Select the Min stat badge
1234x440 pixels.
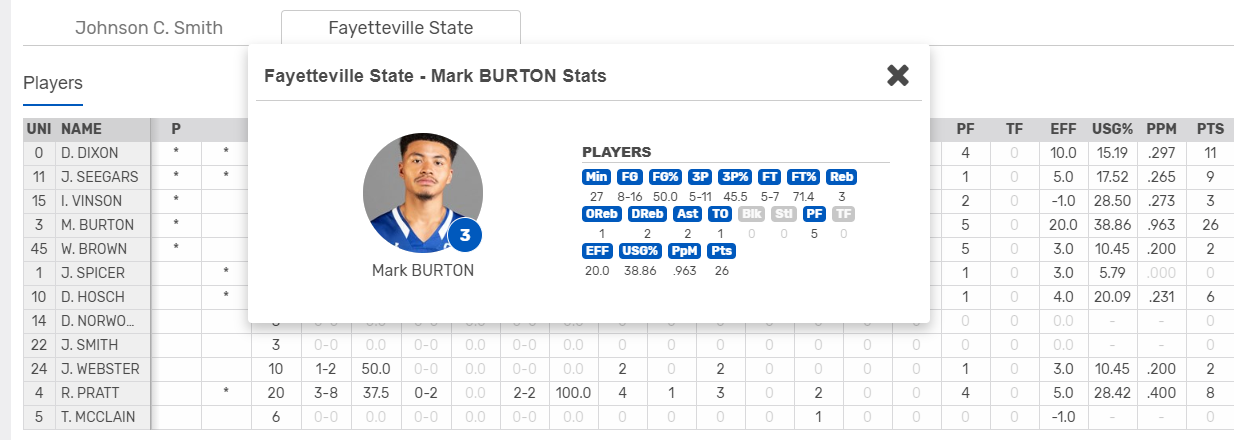(595, 177)
